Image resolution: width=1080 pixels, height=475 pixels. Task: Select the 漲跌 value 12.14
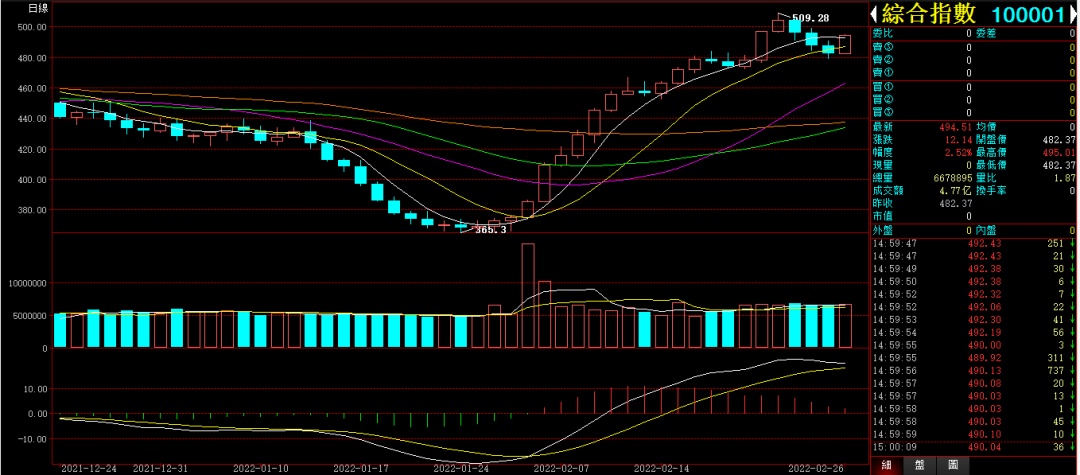tap(958, 140)
